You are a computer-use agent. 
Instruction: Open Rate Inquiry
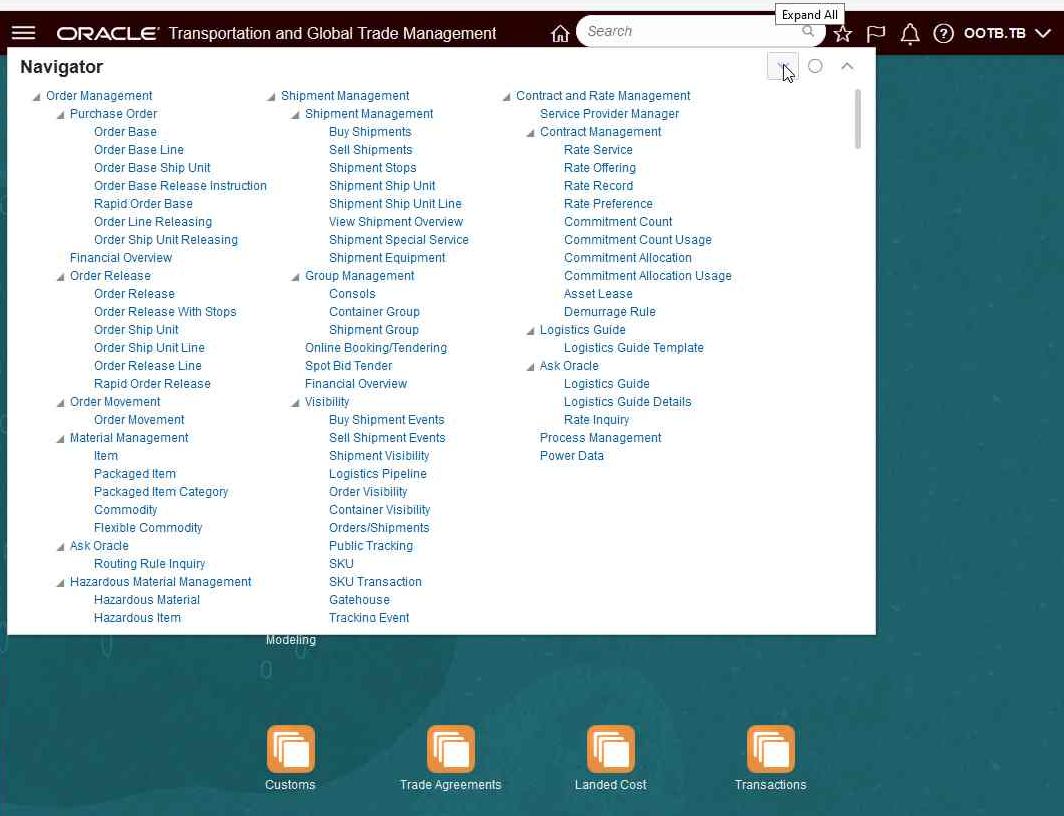tap(596, 419)
